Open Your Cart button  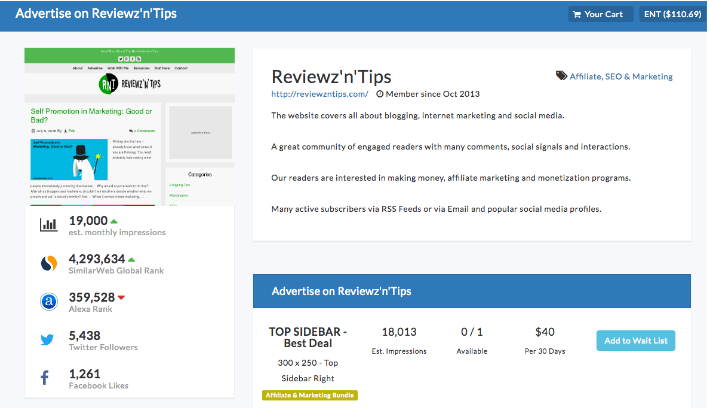[600, 14]
